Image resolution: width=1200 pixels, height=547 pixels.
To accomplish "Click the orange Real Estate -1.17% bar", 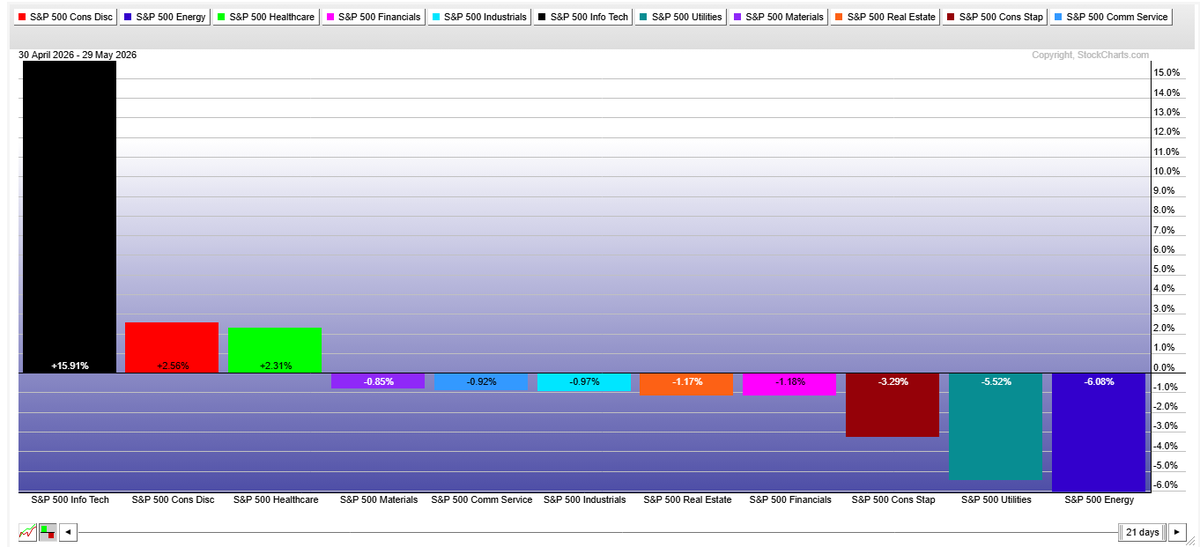I will pyautogui.click(x=687, y=385).
